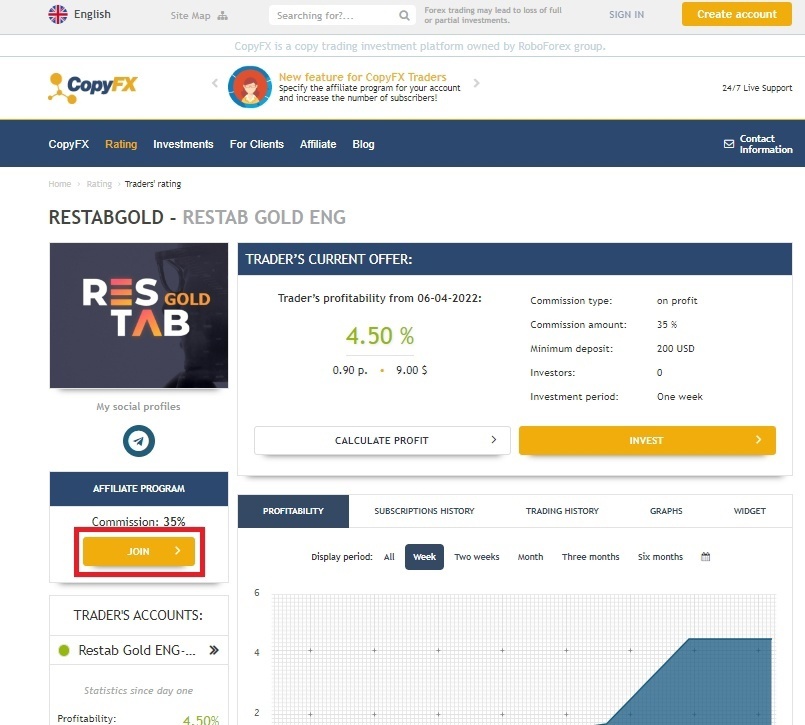The image size is (805, 725).
Task: Click the Restab Gold ENG account row
Action: click(139, 650)
